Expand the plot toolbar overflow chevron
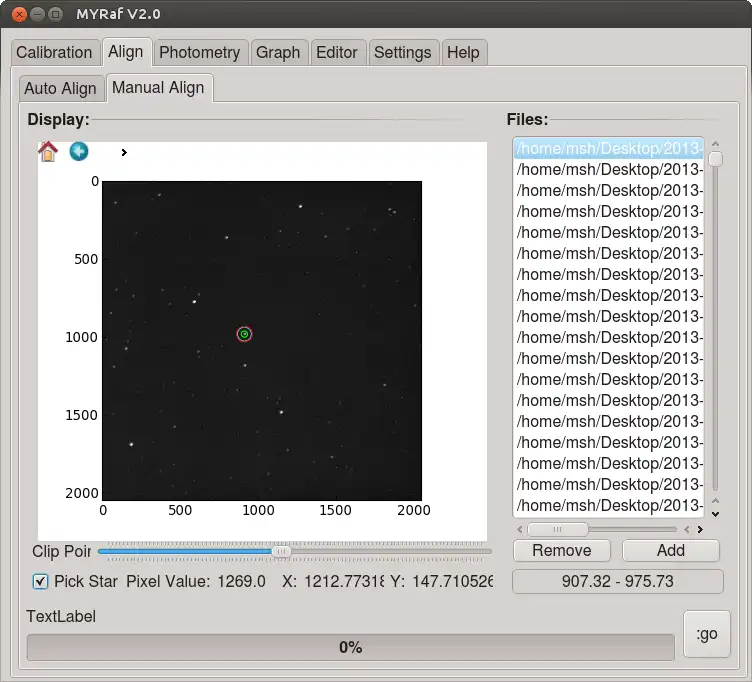 click(124, 153)
